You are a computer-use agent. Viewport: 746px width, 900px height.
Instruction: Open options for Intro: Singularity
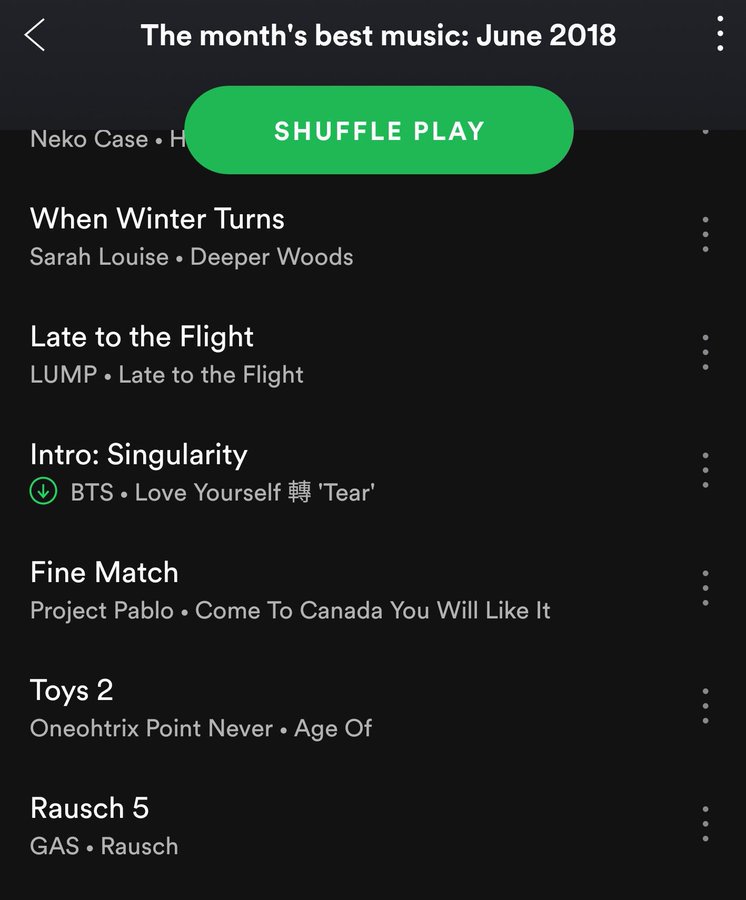coord(705,471)
